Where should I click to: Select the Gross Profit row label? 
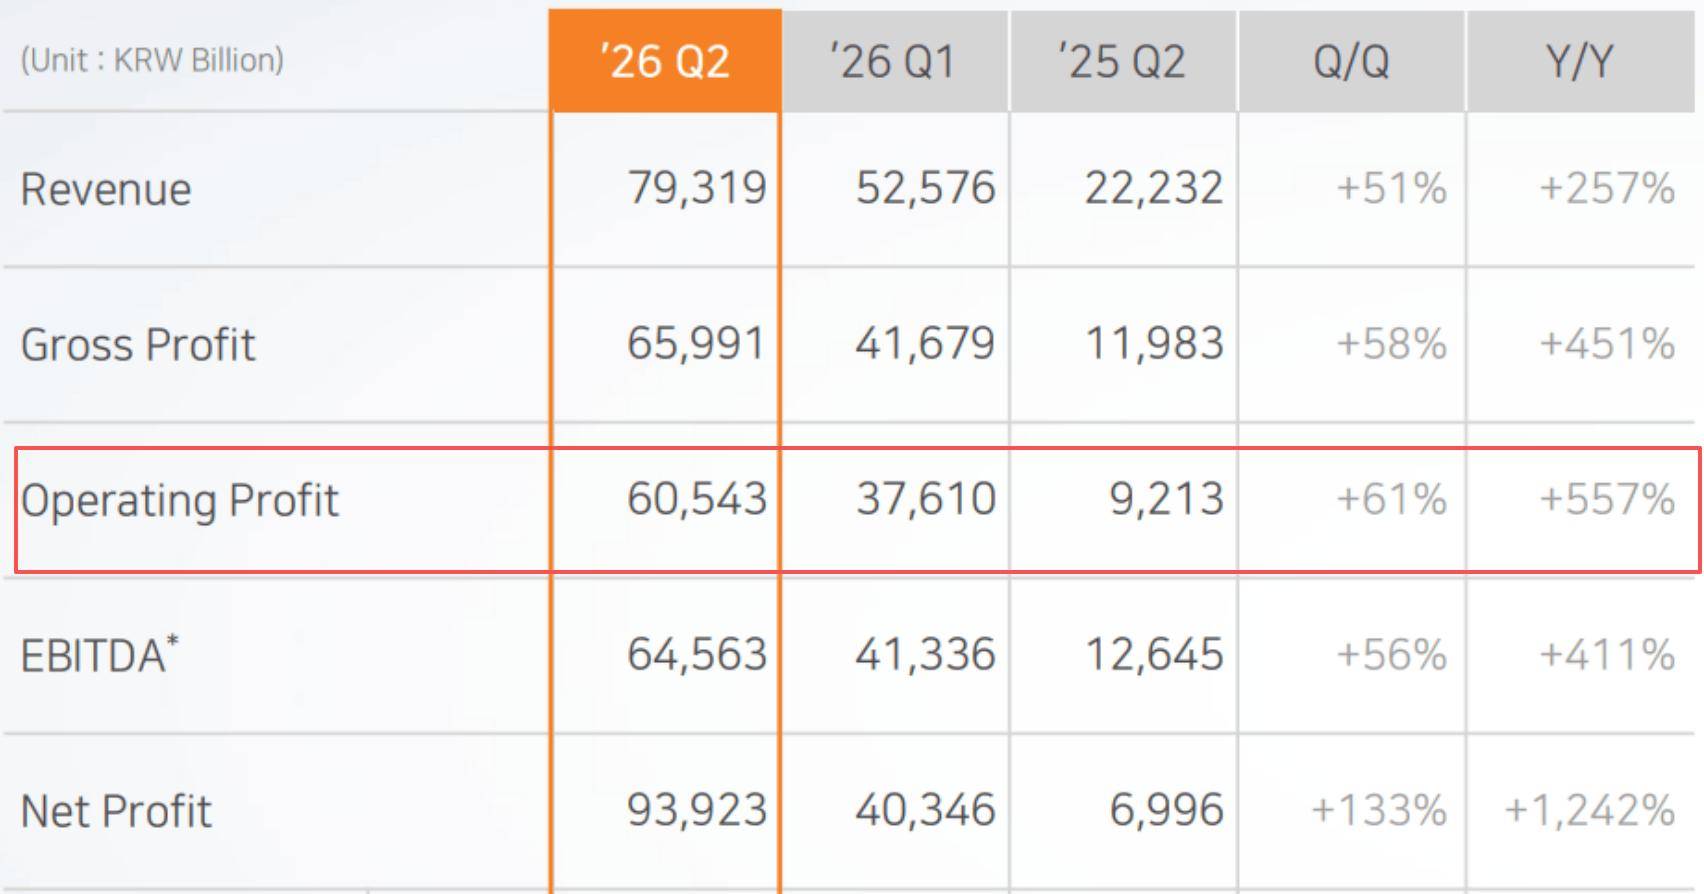[x=138, y=344]
